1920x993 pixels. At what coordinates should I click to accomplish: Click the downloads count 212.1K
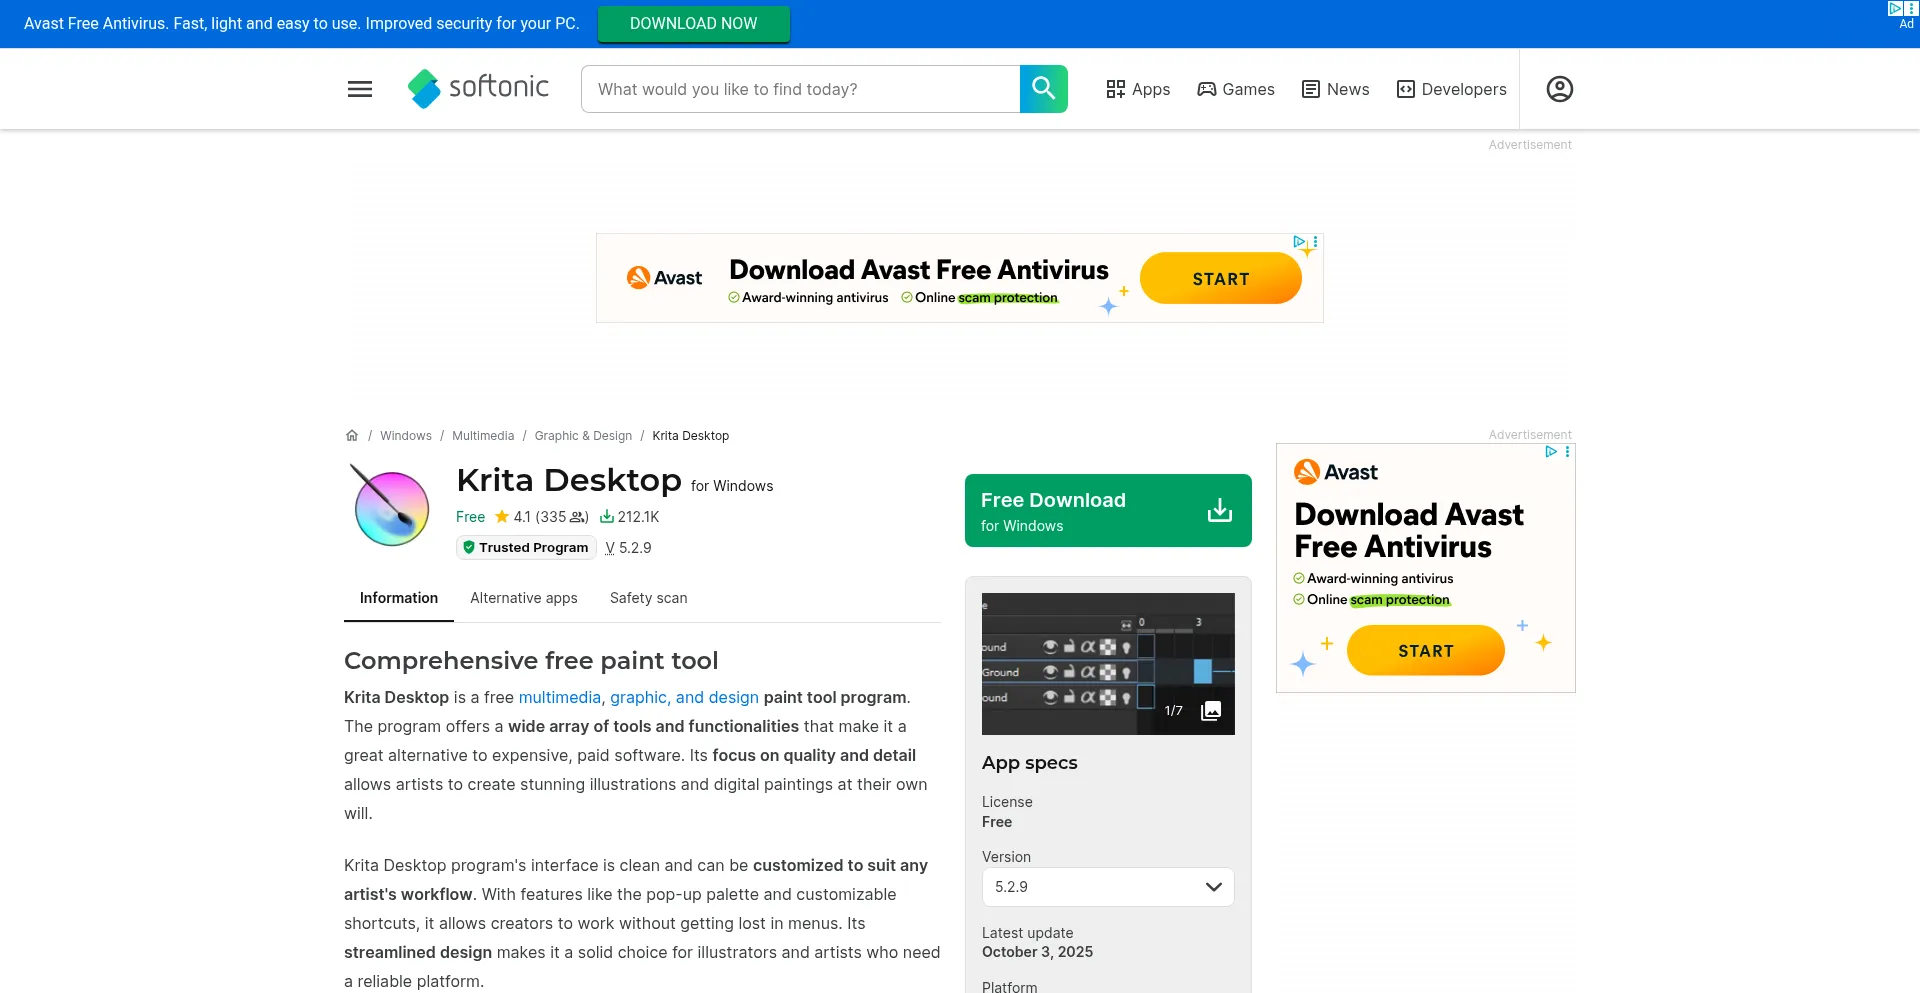(x=629, y=517)
